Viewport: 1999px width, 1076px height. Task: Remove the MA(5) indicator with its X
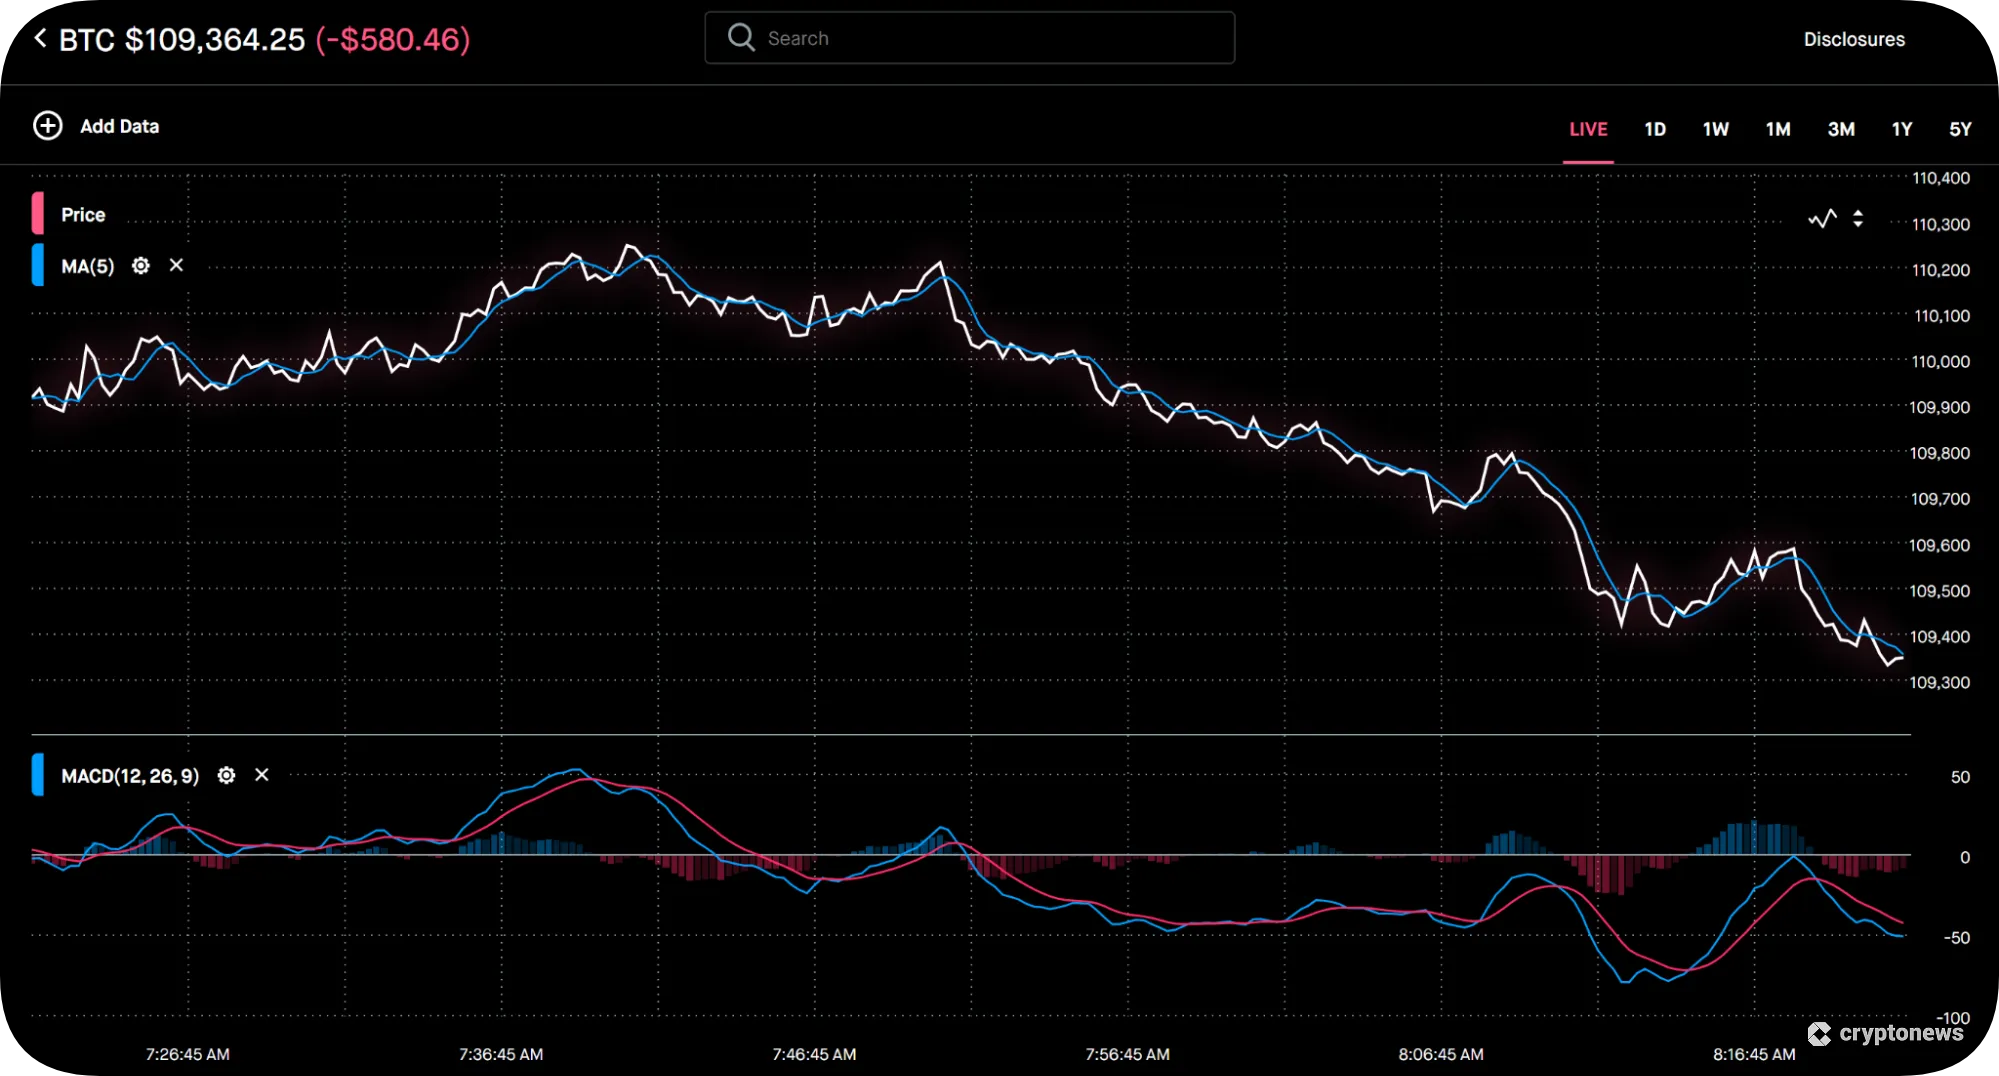pos(176,266)
